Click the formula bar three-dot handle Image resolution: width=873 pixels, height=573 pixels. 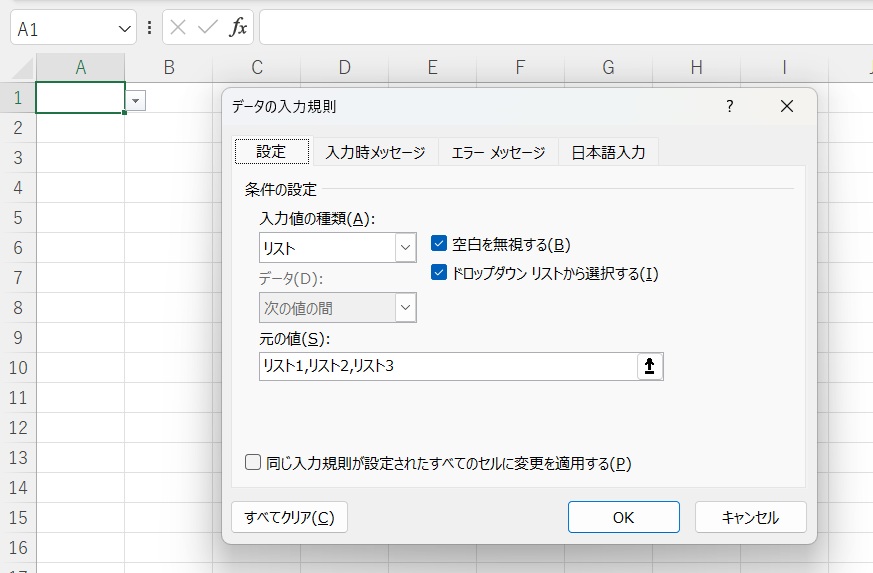pos(150,28)
